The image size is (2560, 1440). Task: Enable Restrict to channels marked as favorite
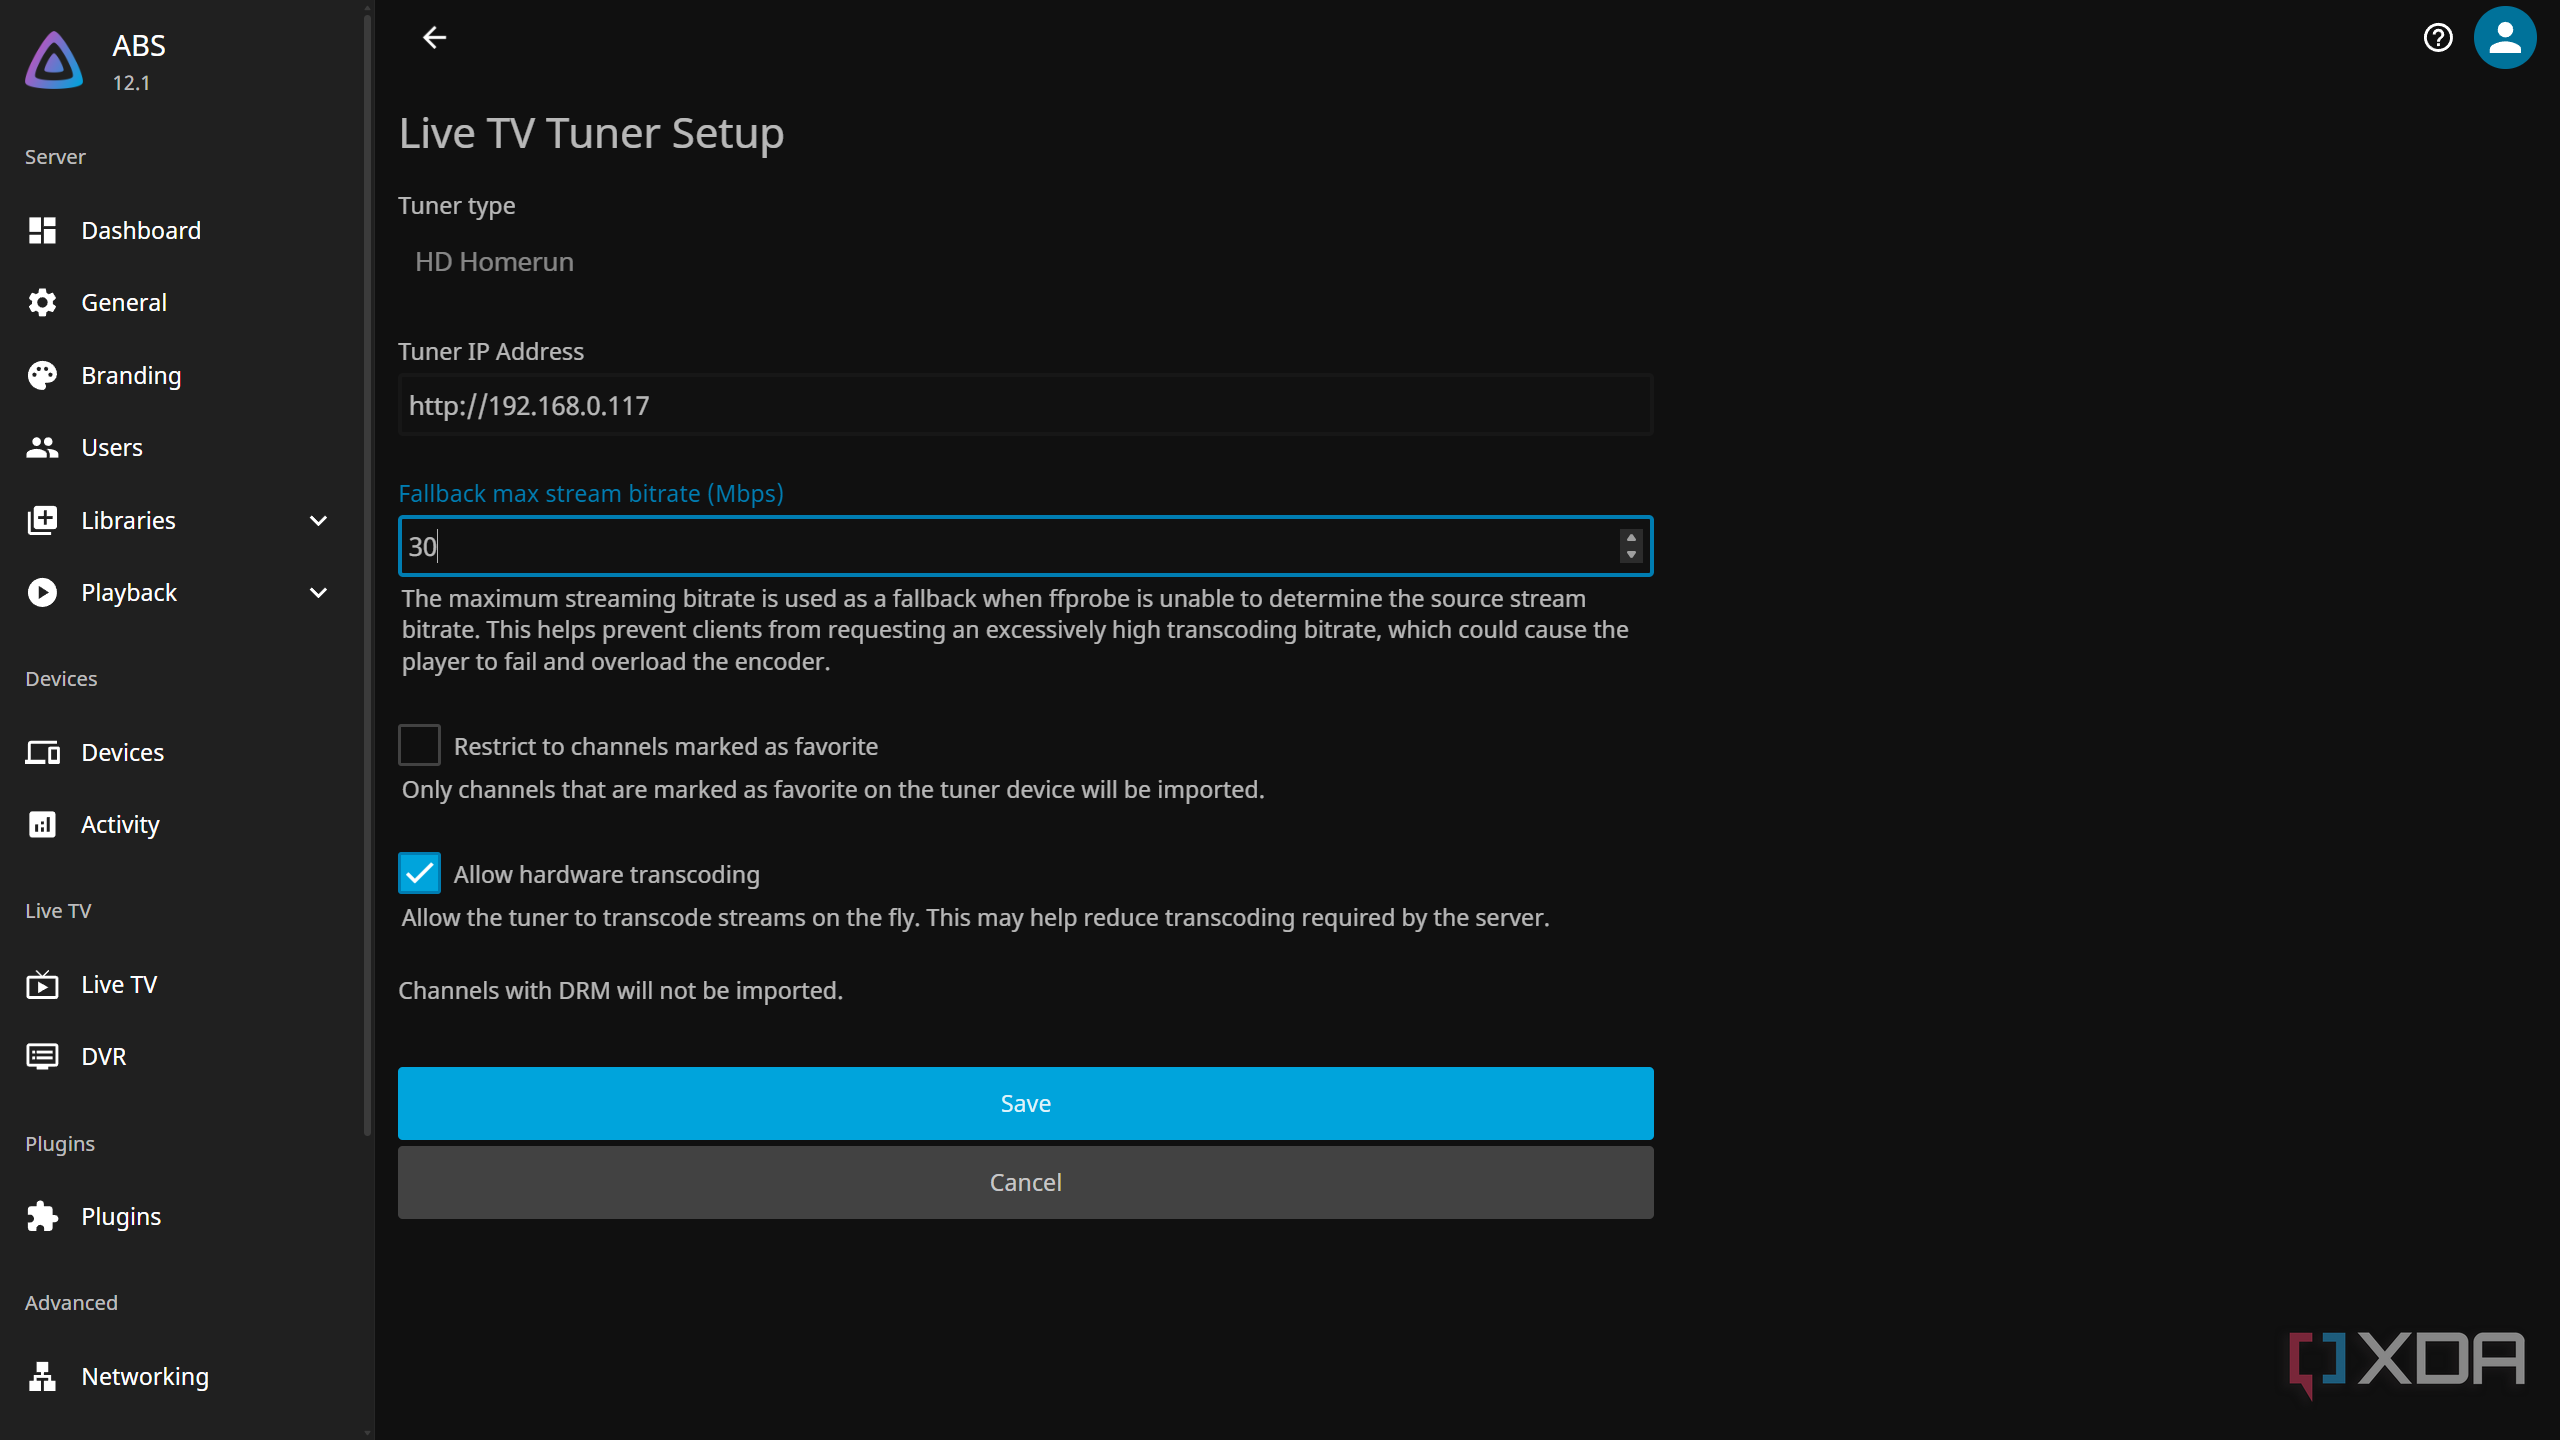tap(419, 745)
